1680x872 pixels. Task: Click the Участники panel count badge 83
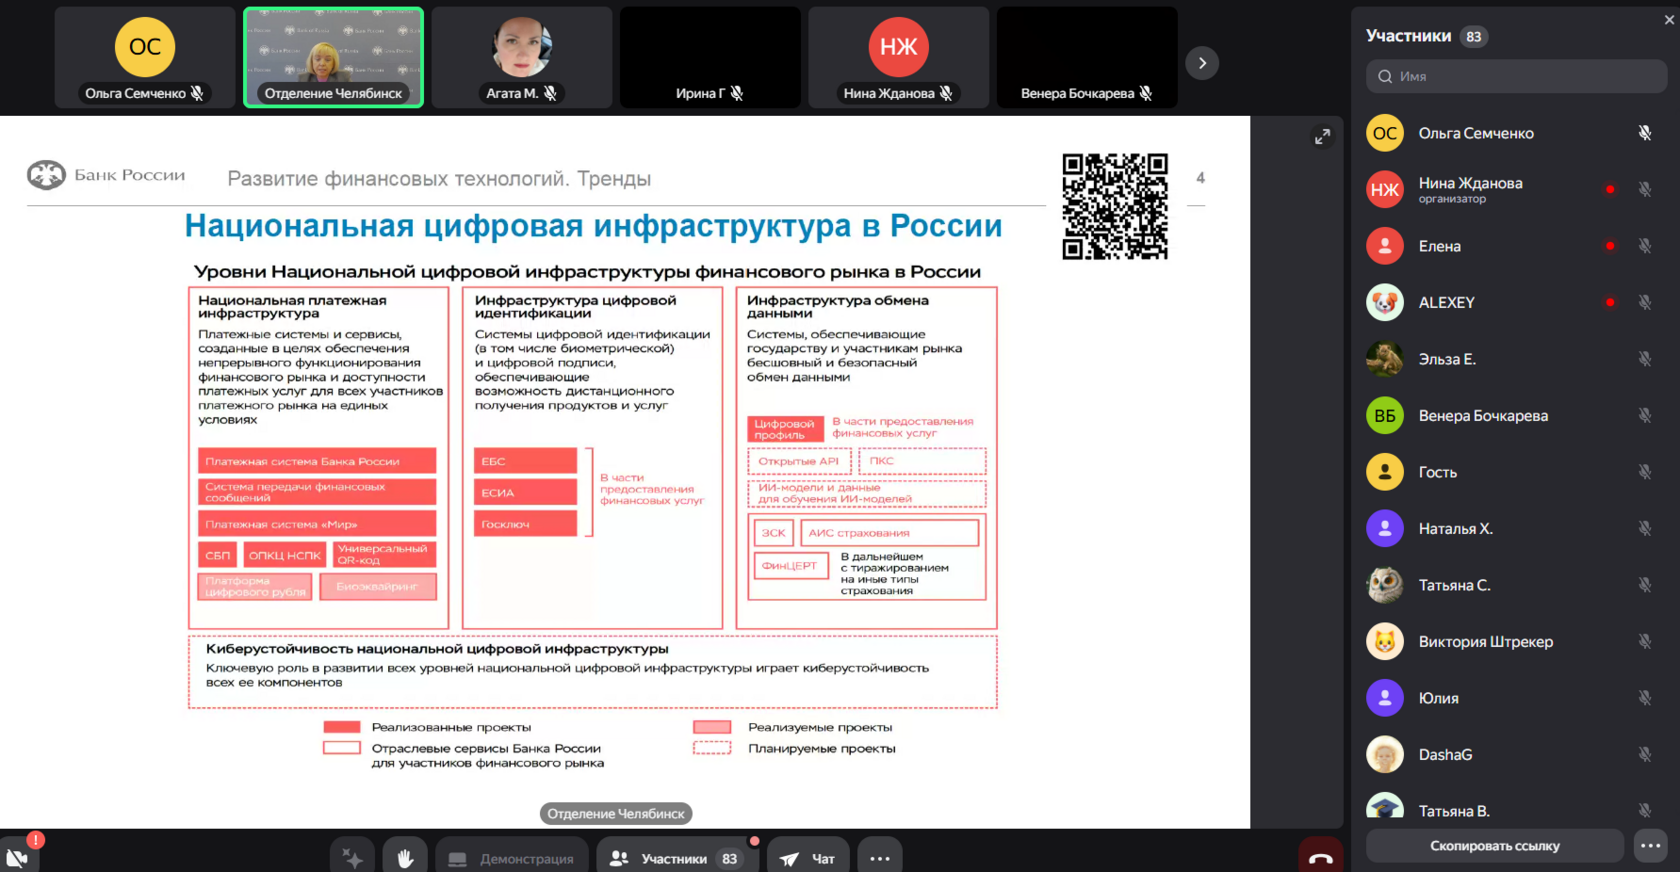pyautogui.click(x=1473, y=37)
